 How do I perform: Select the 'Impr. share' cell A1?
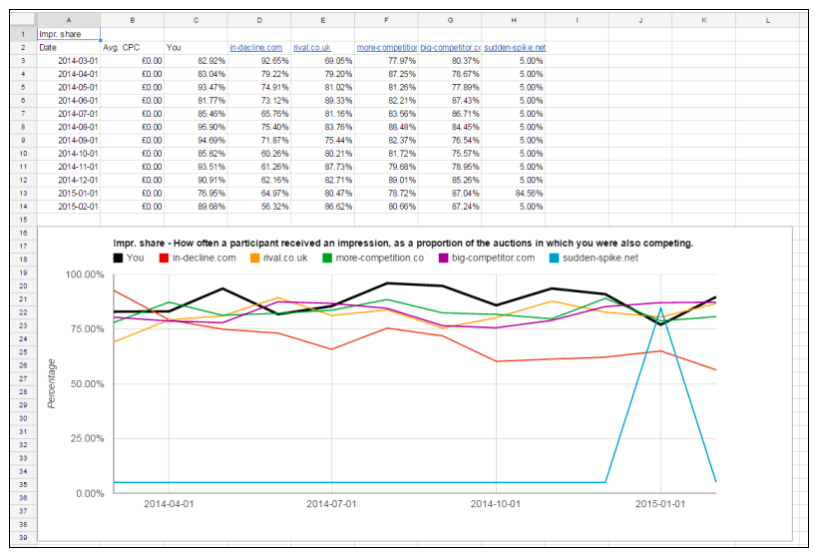pyautogui.click(x=68, y=34)
